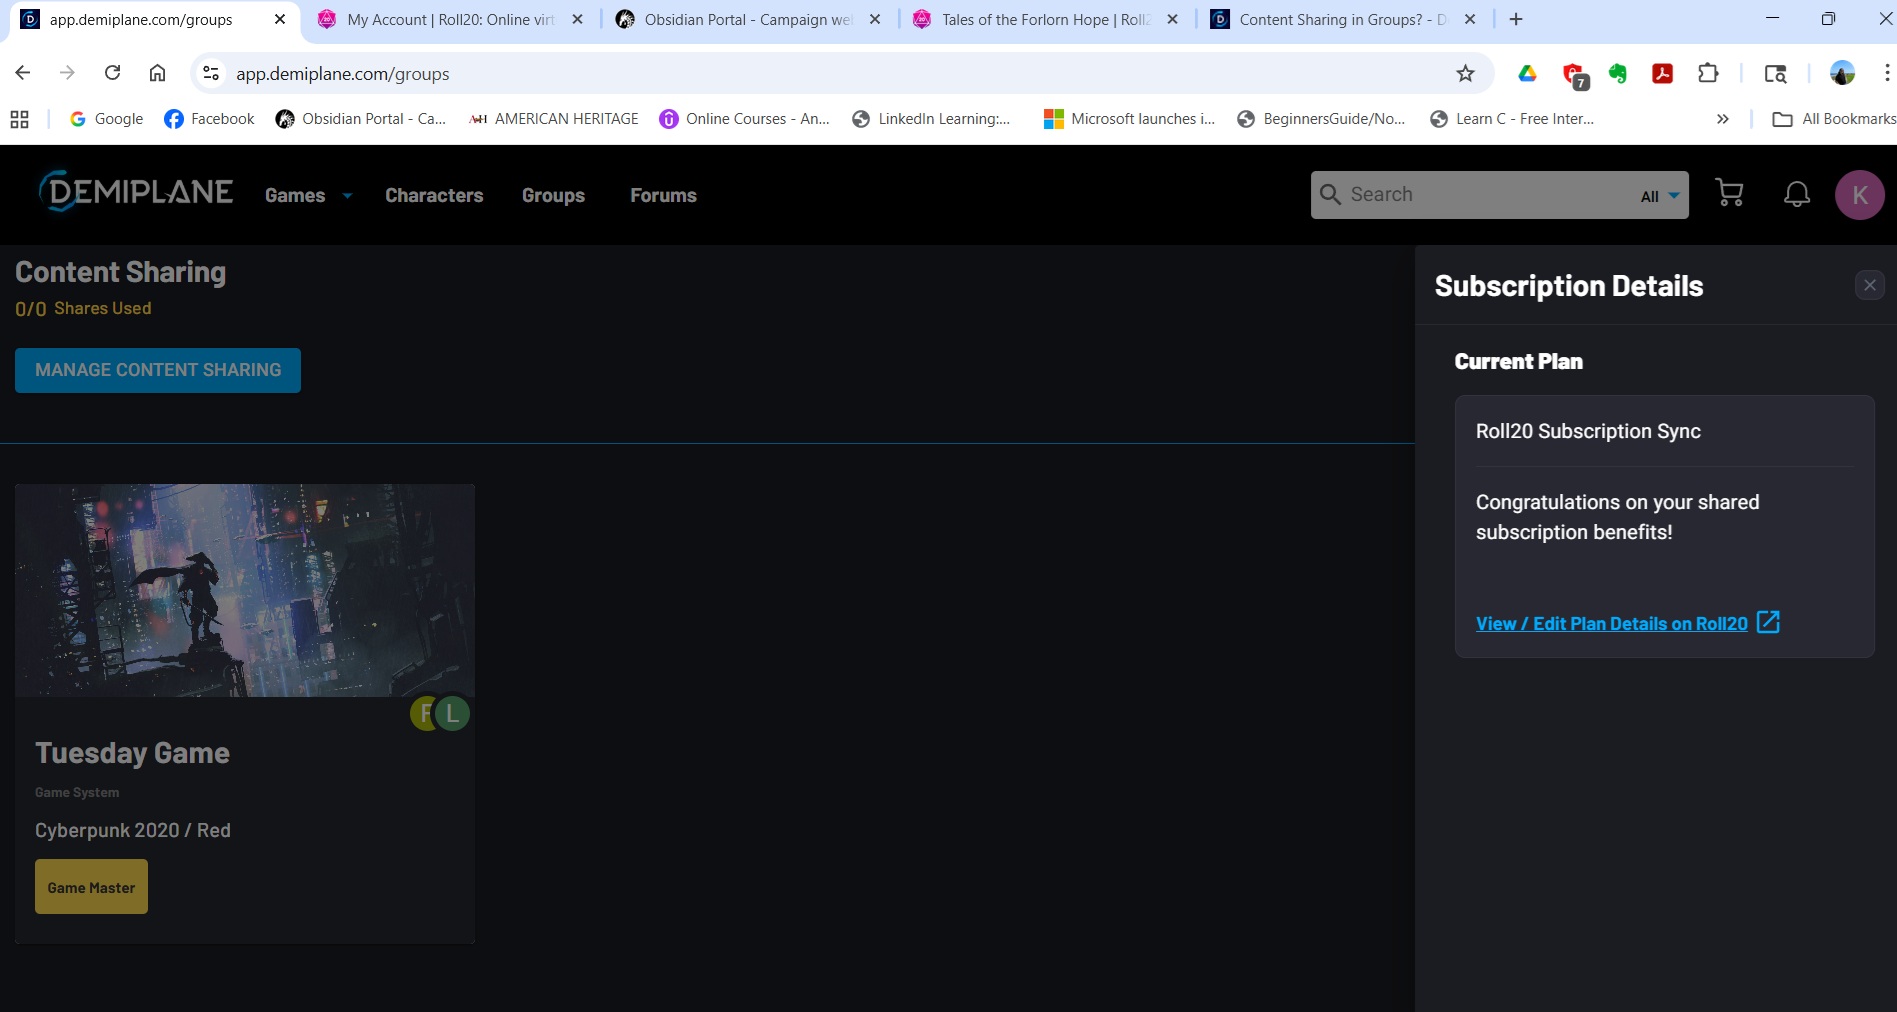Open View / Edit Plan Details on Roll20
This screenshot has width=1897, height=1012.
point(1611,624)
